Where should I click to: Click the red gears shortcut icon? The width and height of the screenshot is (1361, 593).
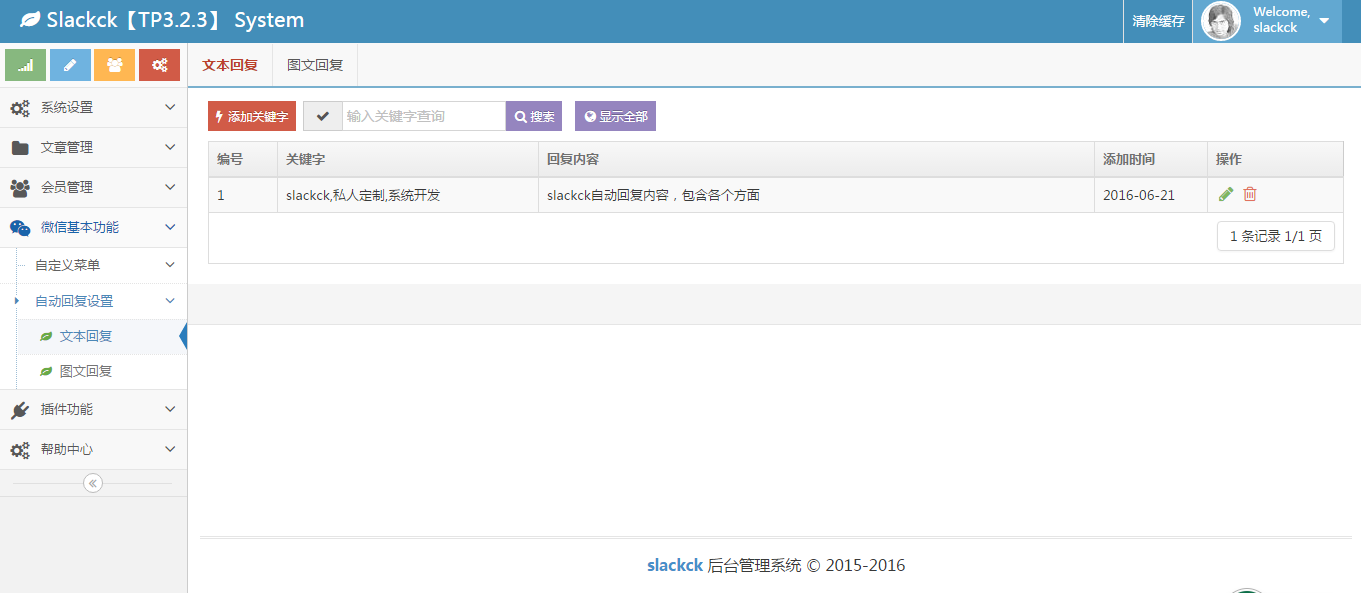[x=159, y=65]
